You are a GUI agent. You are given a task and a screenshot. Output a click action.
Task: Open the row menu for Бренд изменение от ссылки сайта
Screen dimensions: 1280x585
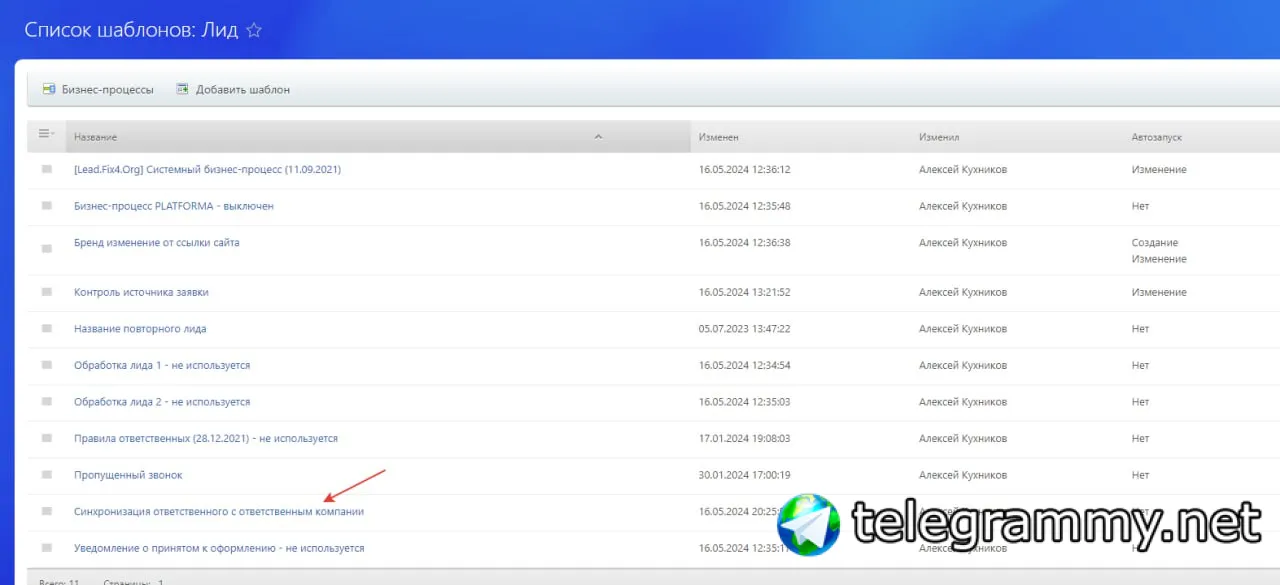click(46, 249)
